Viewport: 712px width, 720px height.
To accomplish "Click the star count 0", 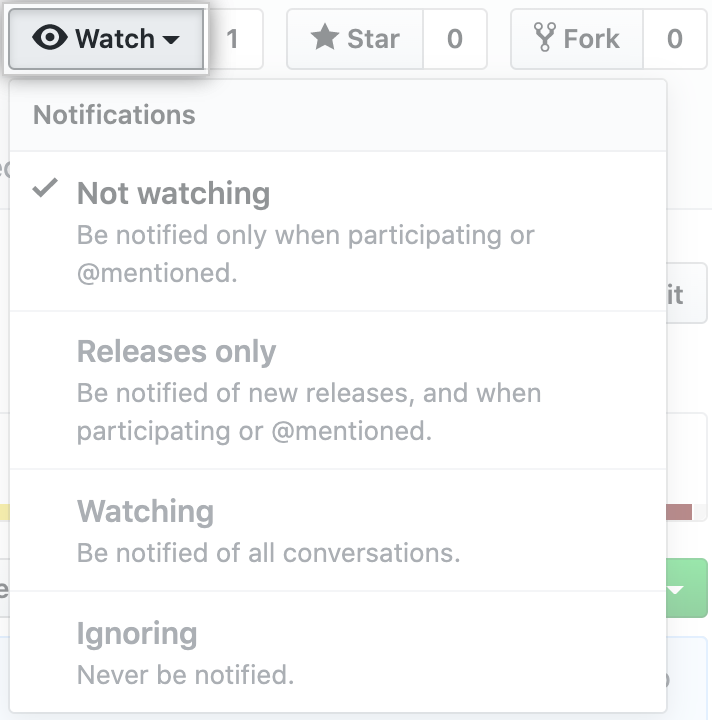I will [x=455, y=39].
